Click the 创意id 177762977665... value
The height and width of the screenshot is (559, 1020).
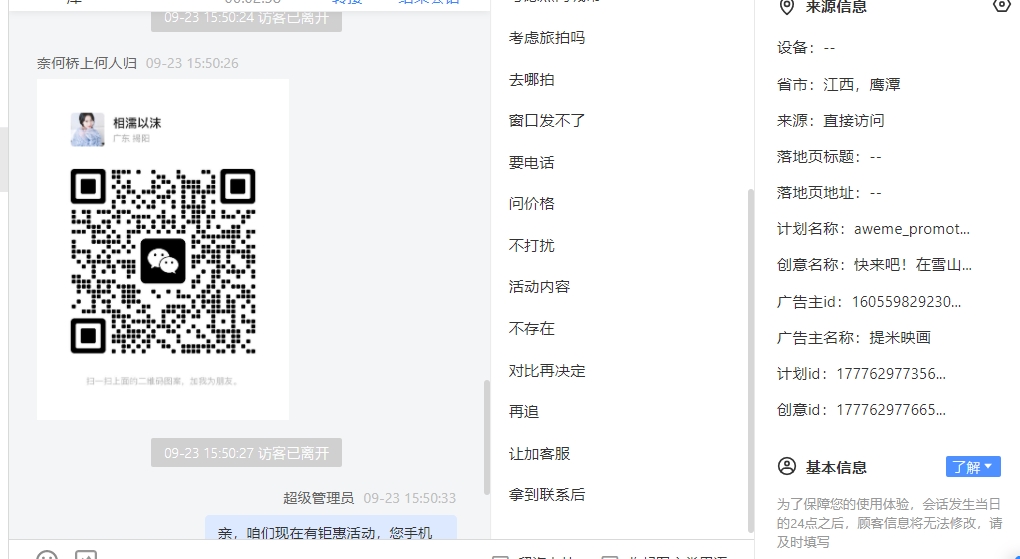pyautogui.click(x=891, y=410)
